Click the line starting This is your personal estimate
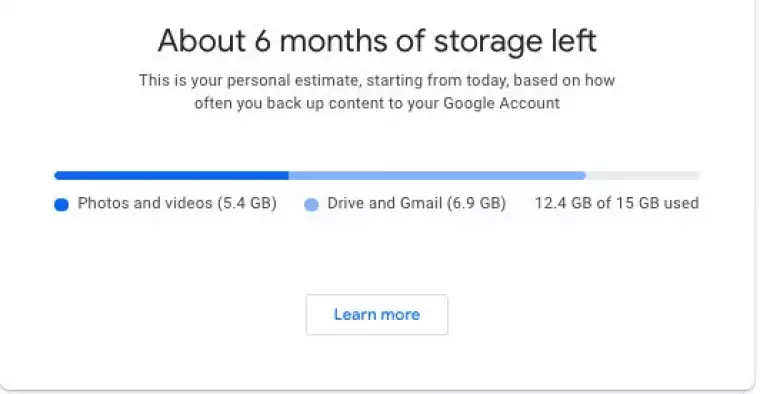The height and width of the screenshot is (394, 760). click(377, 80)
